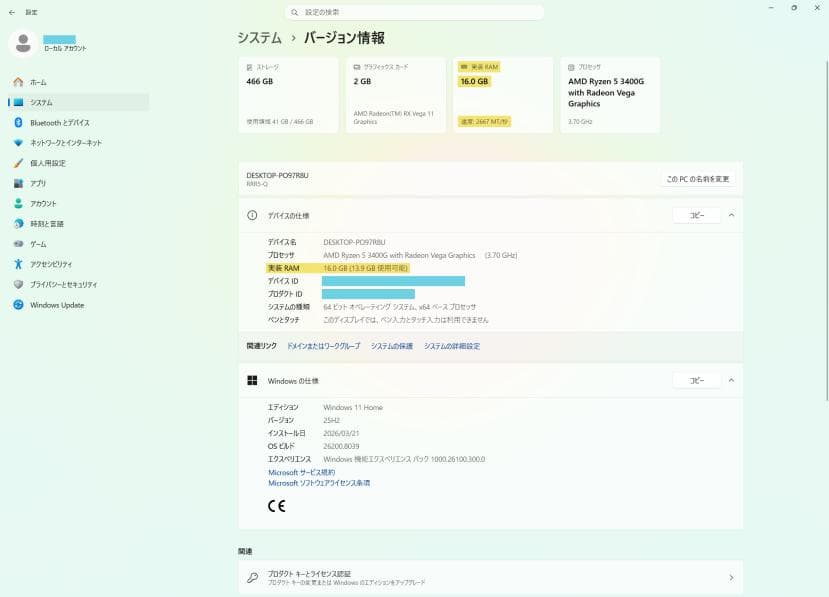
Task: Open the ストレージ 466 GB card
Action: click(x=288, y=95)
